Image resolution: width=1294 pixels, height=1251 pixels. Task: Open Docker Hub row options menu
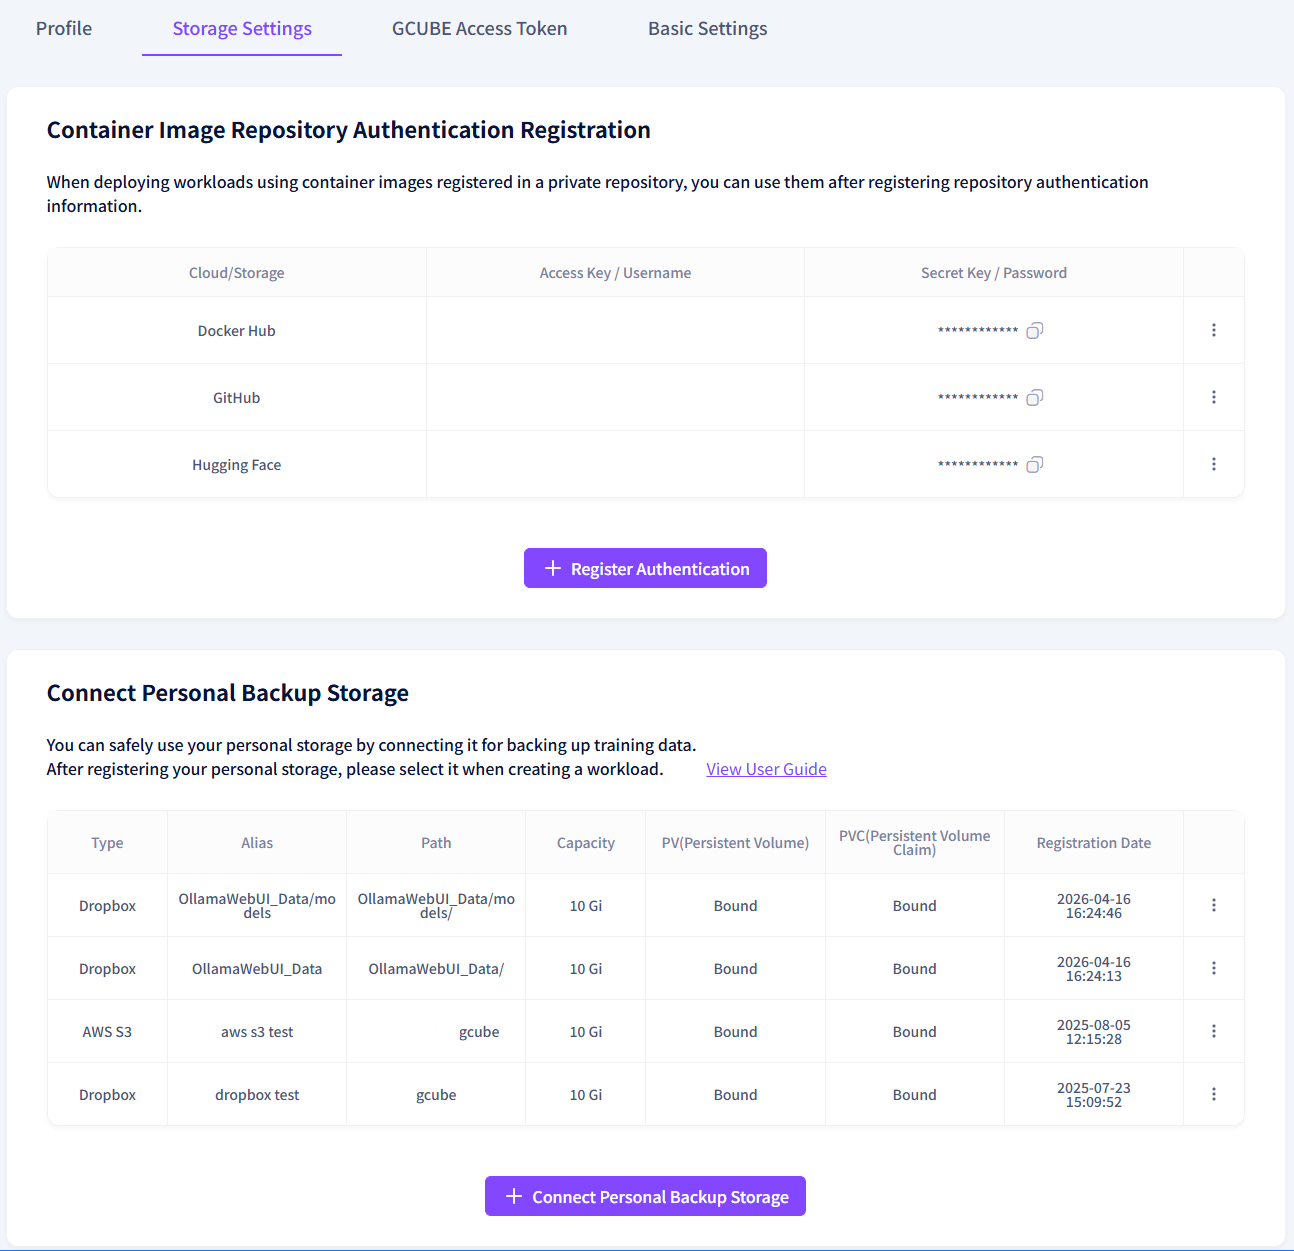point(1214,330)
